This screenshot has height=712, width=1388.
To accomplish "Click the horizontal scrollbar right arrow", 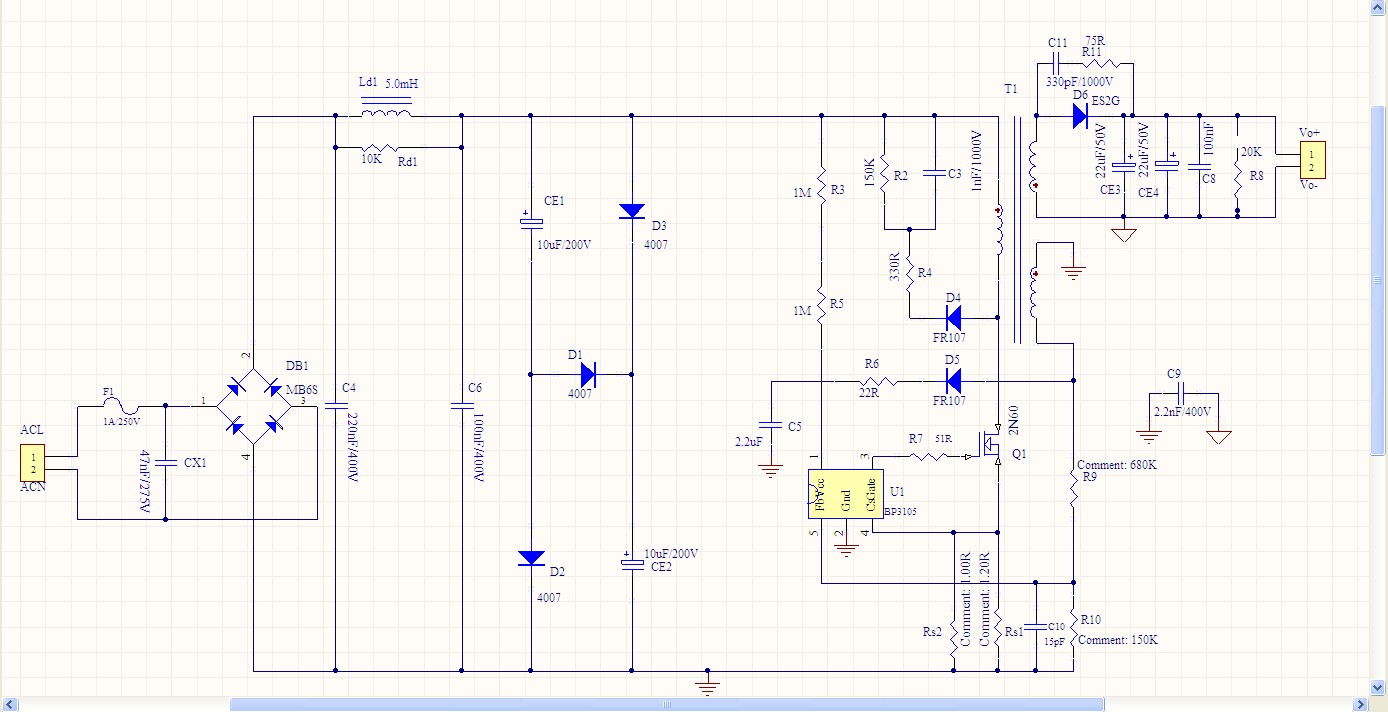I will [1362, 704].
